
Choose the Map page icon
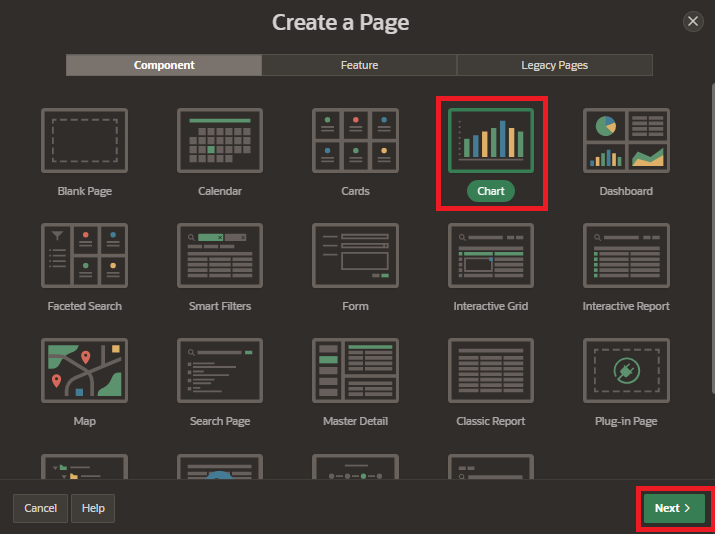pyautogui.click(x=84, y=371)
